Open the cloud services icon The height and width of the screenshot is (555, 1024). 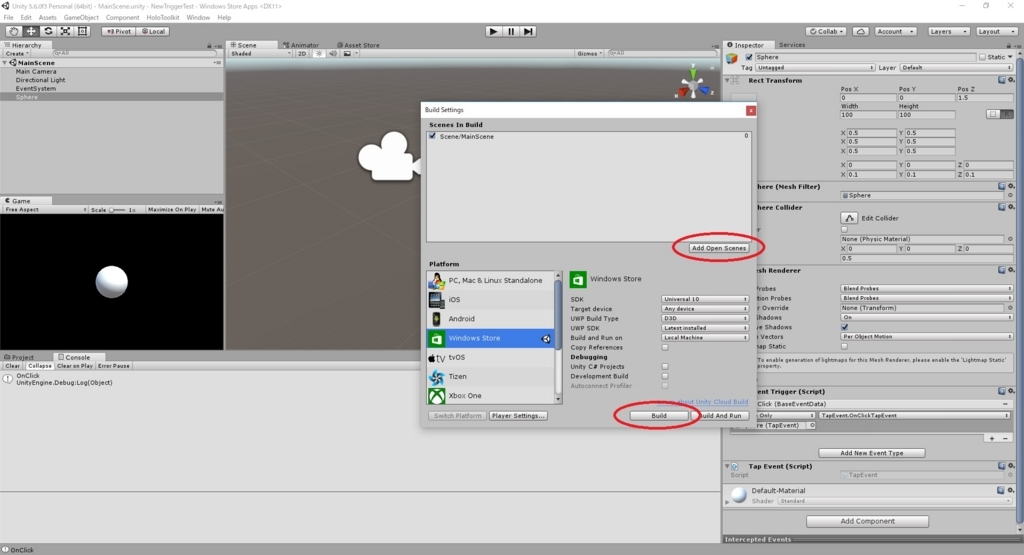(861, 31)
